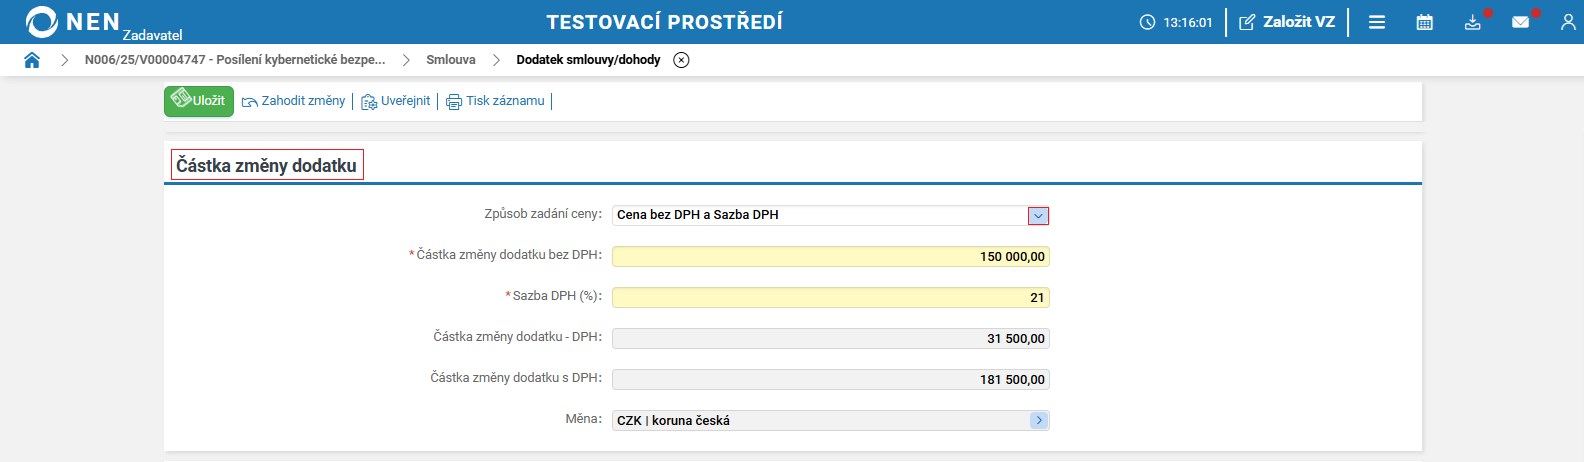Viewport: 1584px width, 462px height.
Task: Select the Dodatek smlouvy/dohody breadcrumb
Action: [x=588, y=60]
